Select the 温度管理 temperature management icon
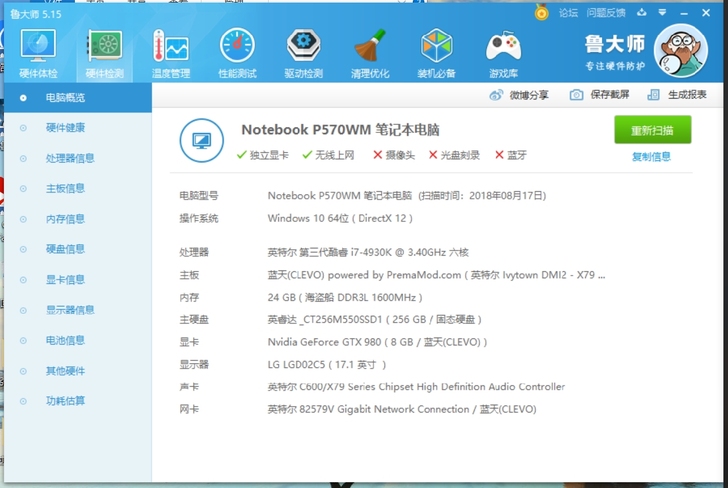Screen dimensions: 728x488 (170, 52)
